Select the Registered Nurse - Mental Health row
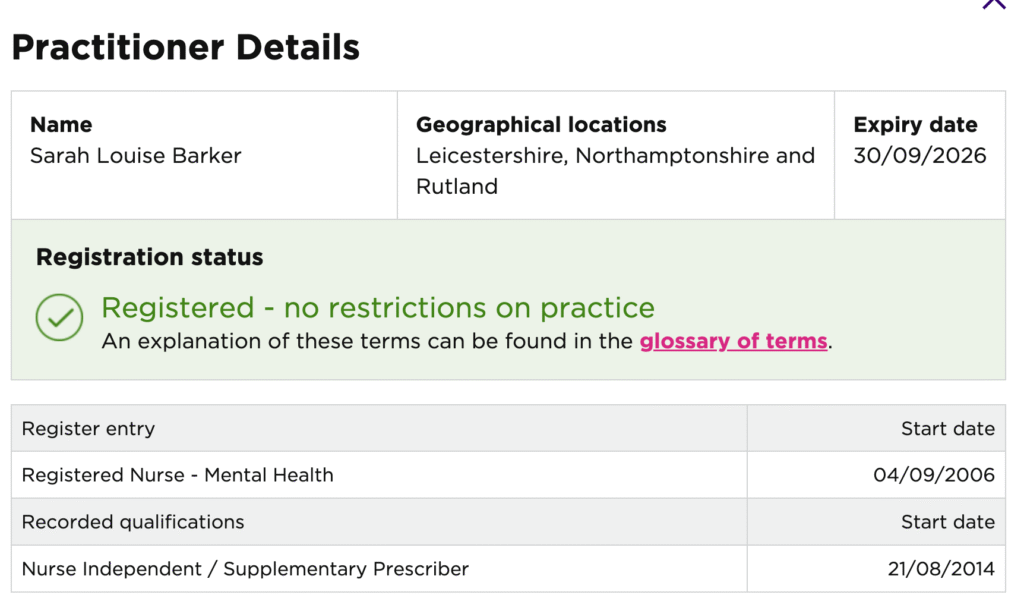This screenshot has height=598, width=1024. click(x=508, y=475)
